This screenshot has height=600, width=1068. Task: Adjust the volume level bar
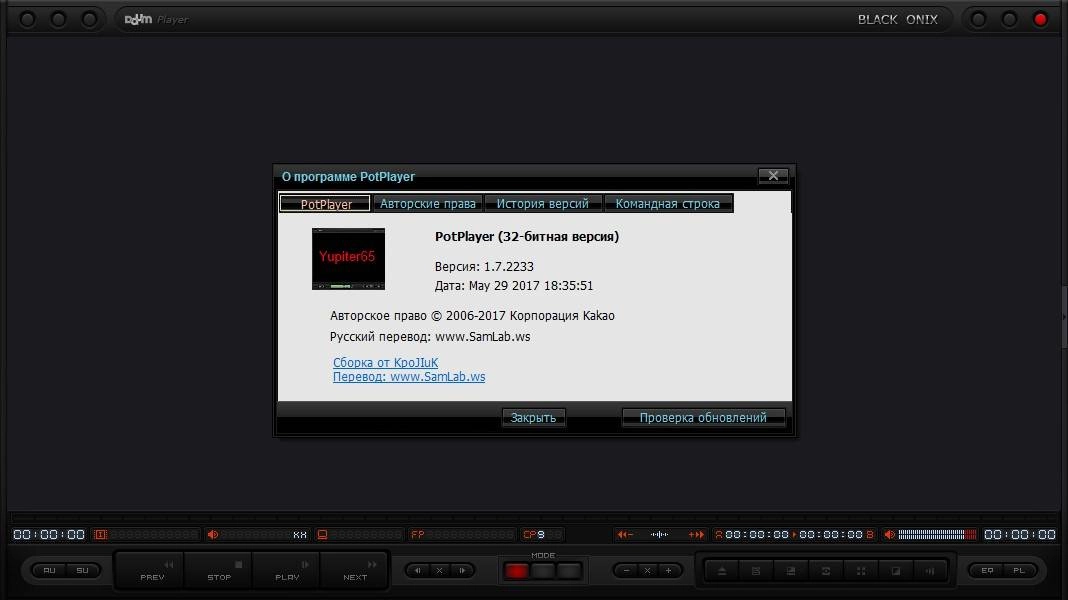(937, 535)
